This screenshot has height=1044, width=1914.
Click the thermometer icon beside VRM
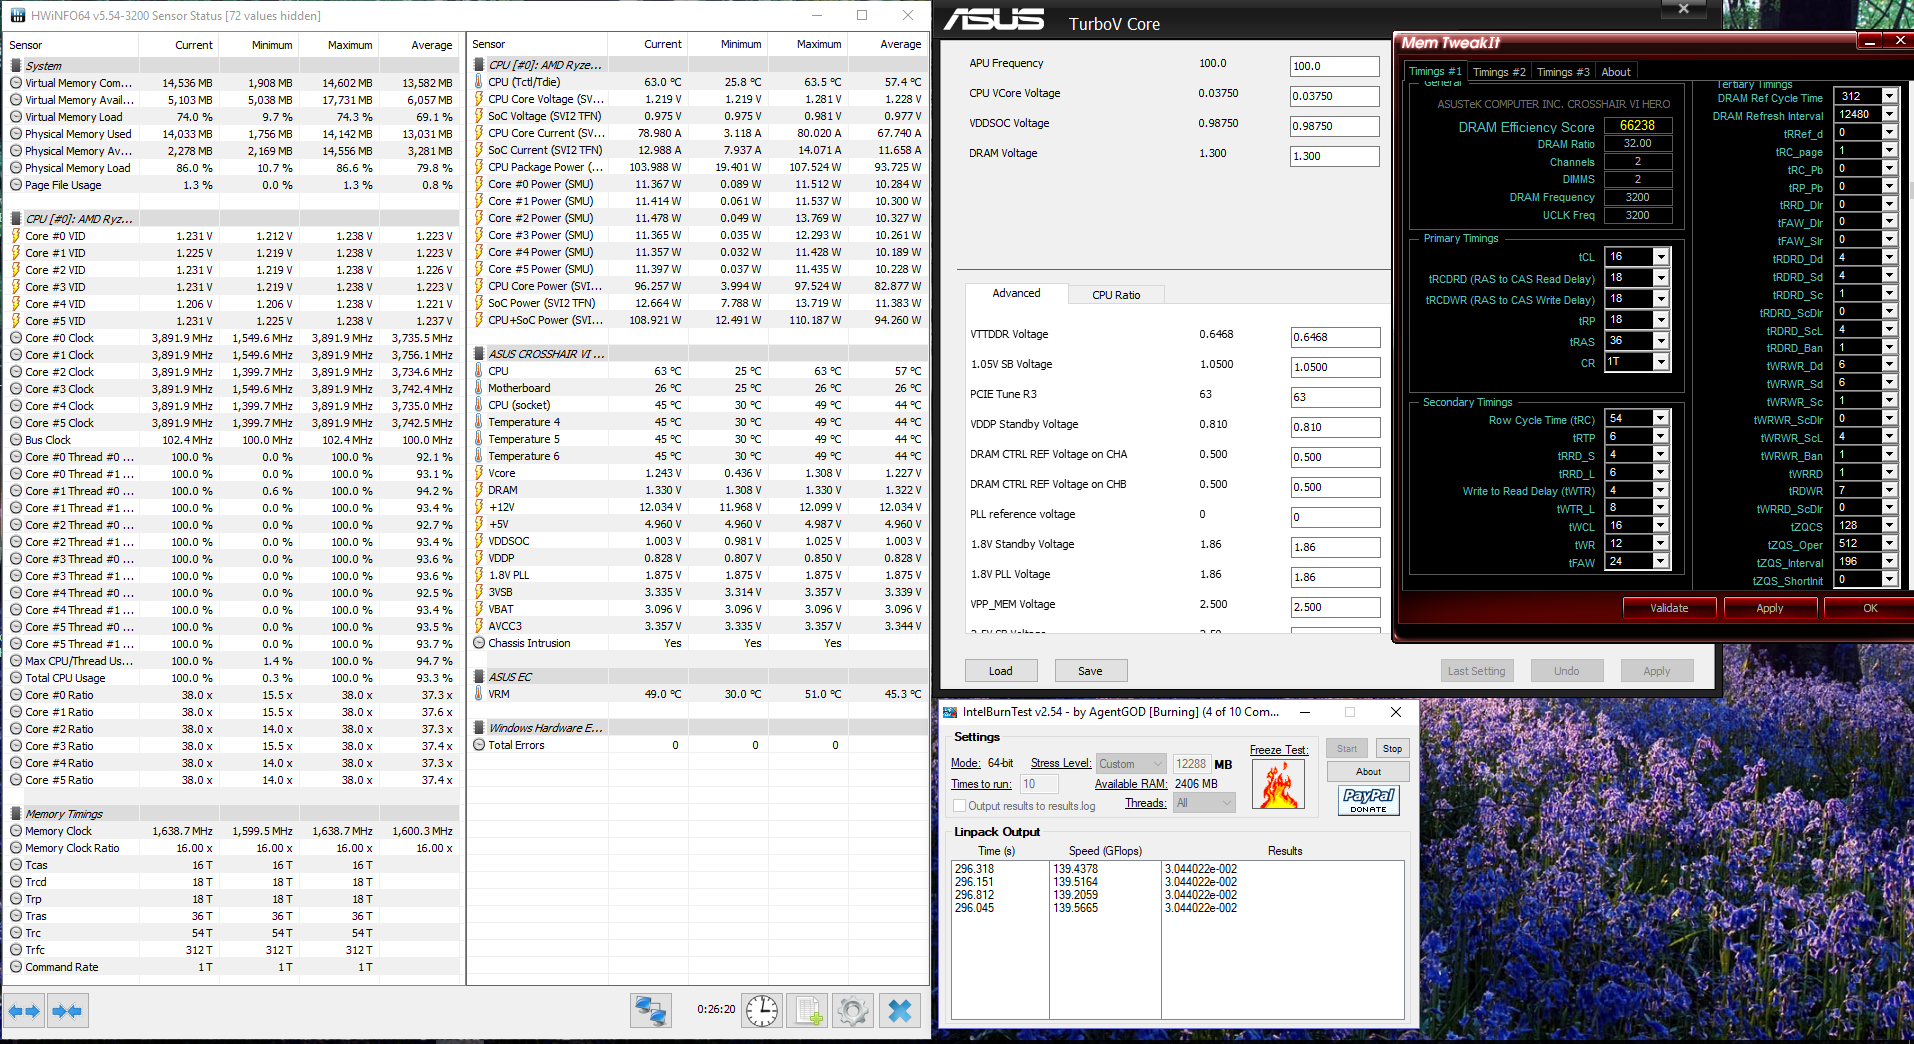click(x=479, y=694)
